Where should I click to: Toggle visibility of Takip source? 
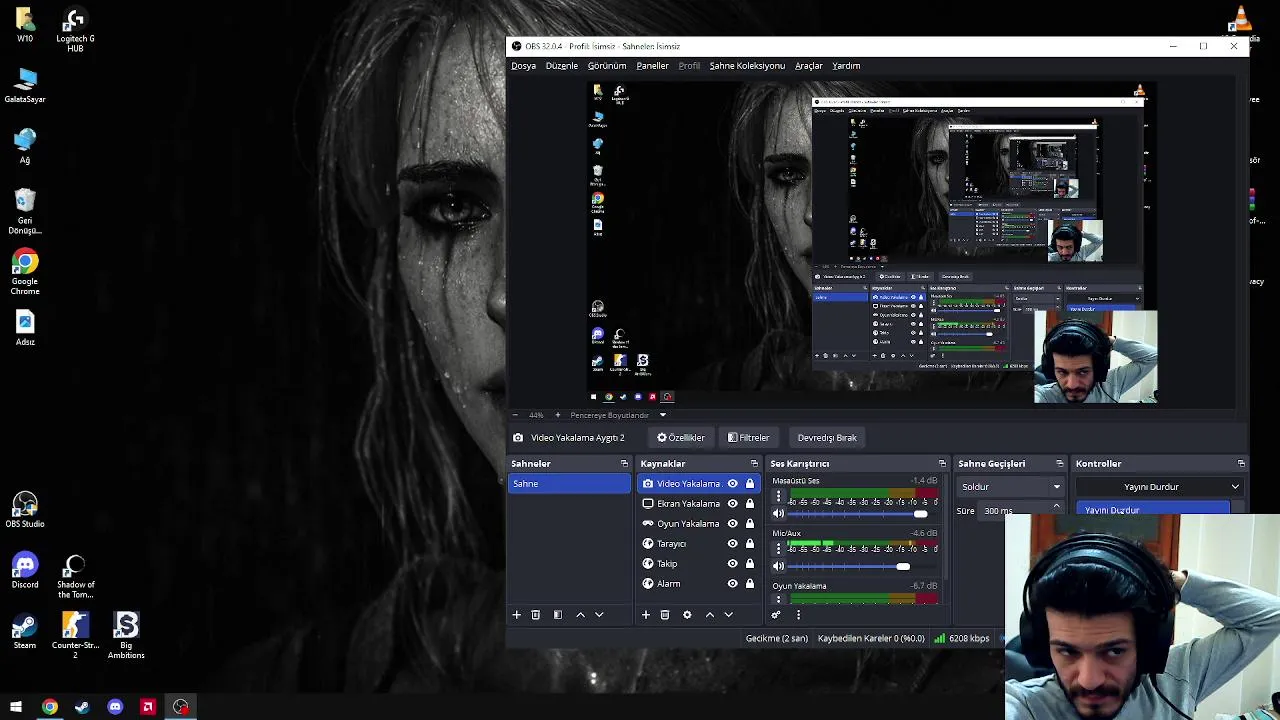[x=732, y=564]
